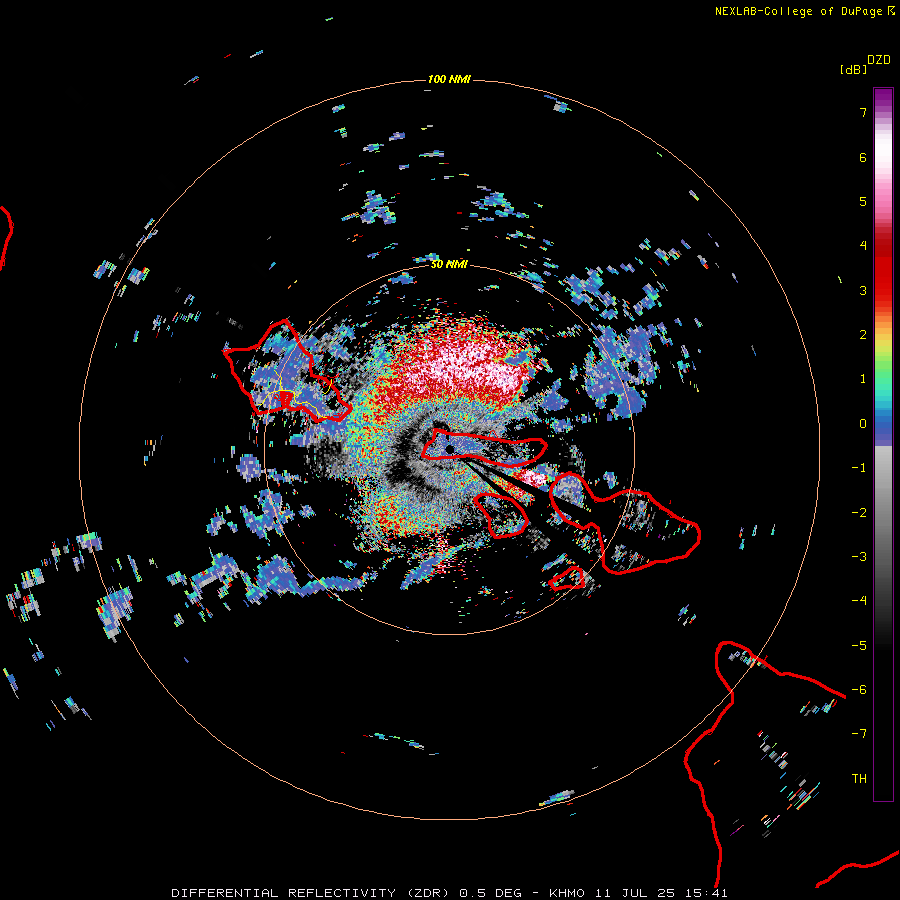Click the -7 value on the color scale
This screenshot has width=900, height=900.
pos(859,734)
